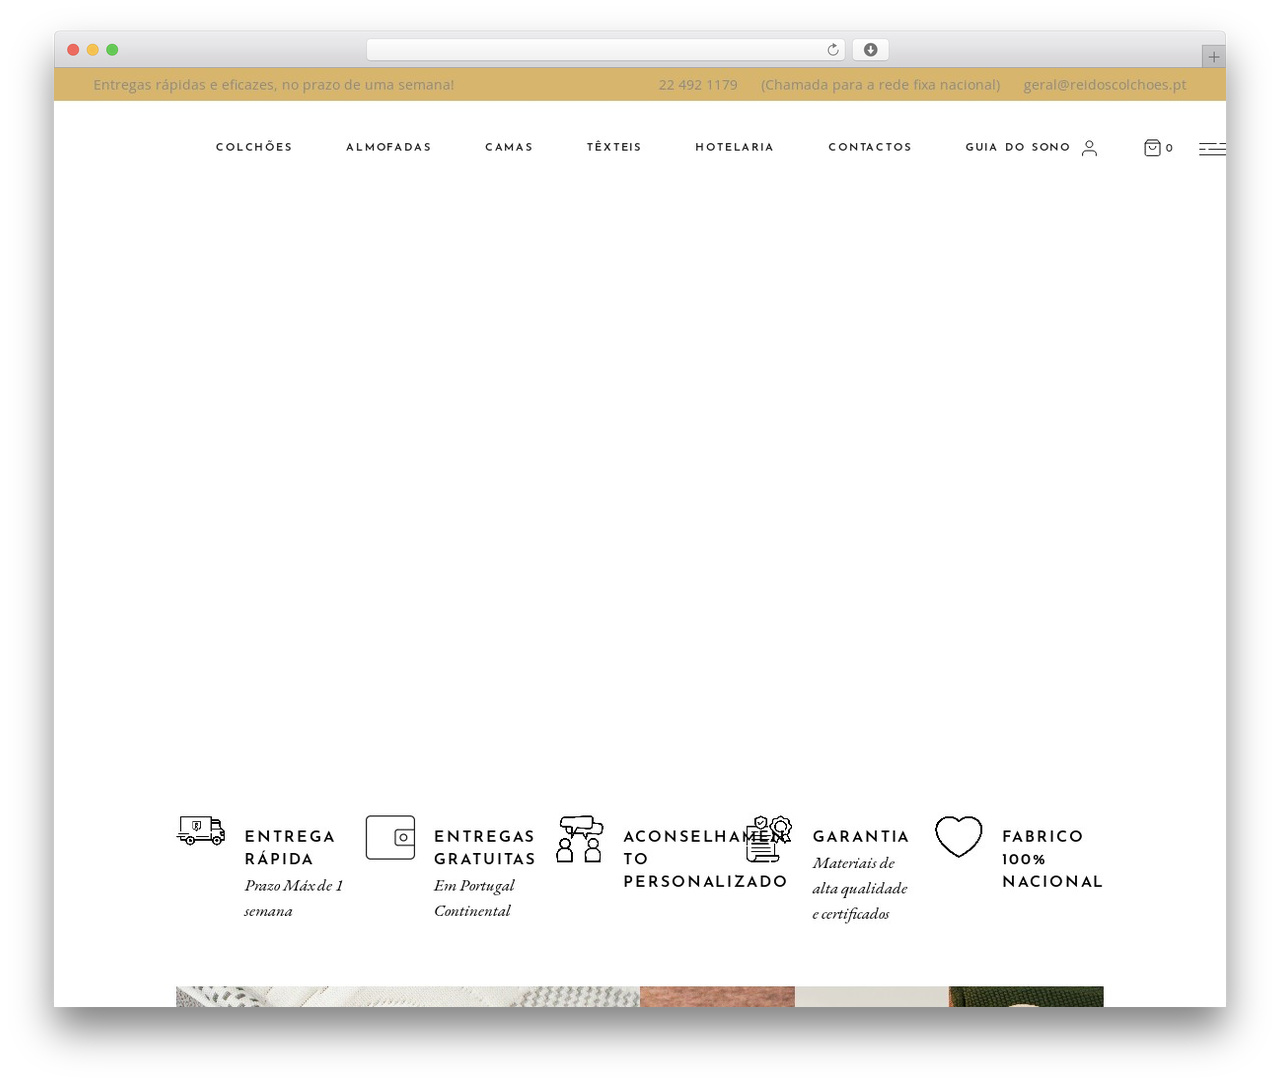Click the 'Prazo Máx de 1 semana' text
Image resolution: width=1280 pixels, height=1084 pixels.
[294, 898]
